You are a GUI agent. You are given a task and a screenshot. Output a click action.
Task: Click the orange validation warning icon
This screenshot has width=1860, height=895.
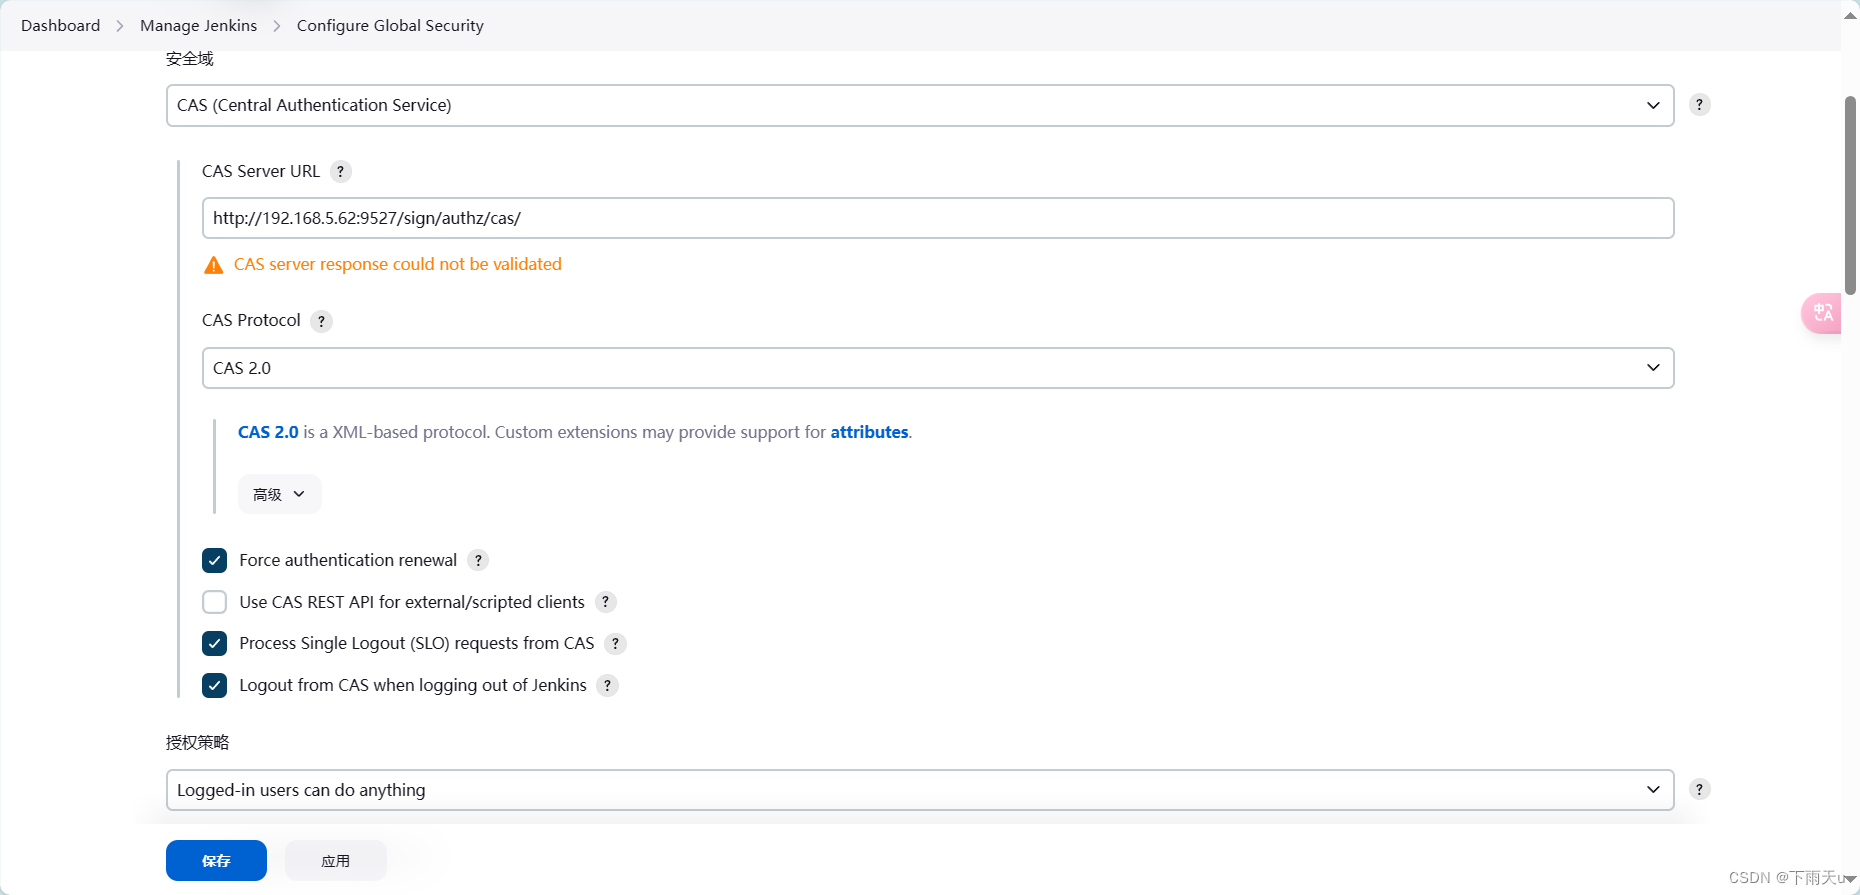coord(213,265)
